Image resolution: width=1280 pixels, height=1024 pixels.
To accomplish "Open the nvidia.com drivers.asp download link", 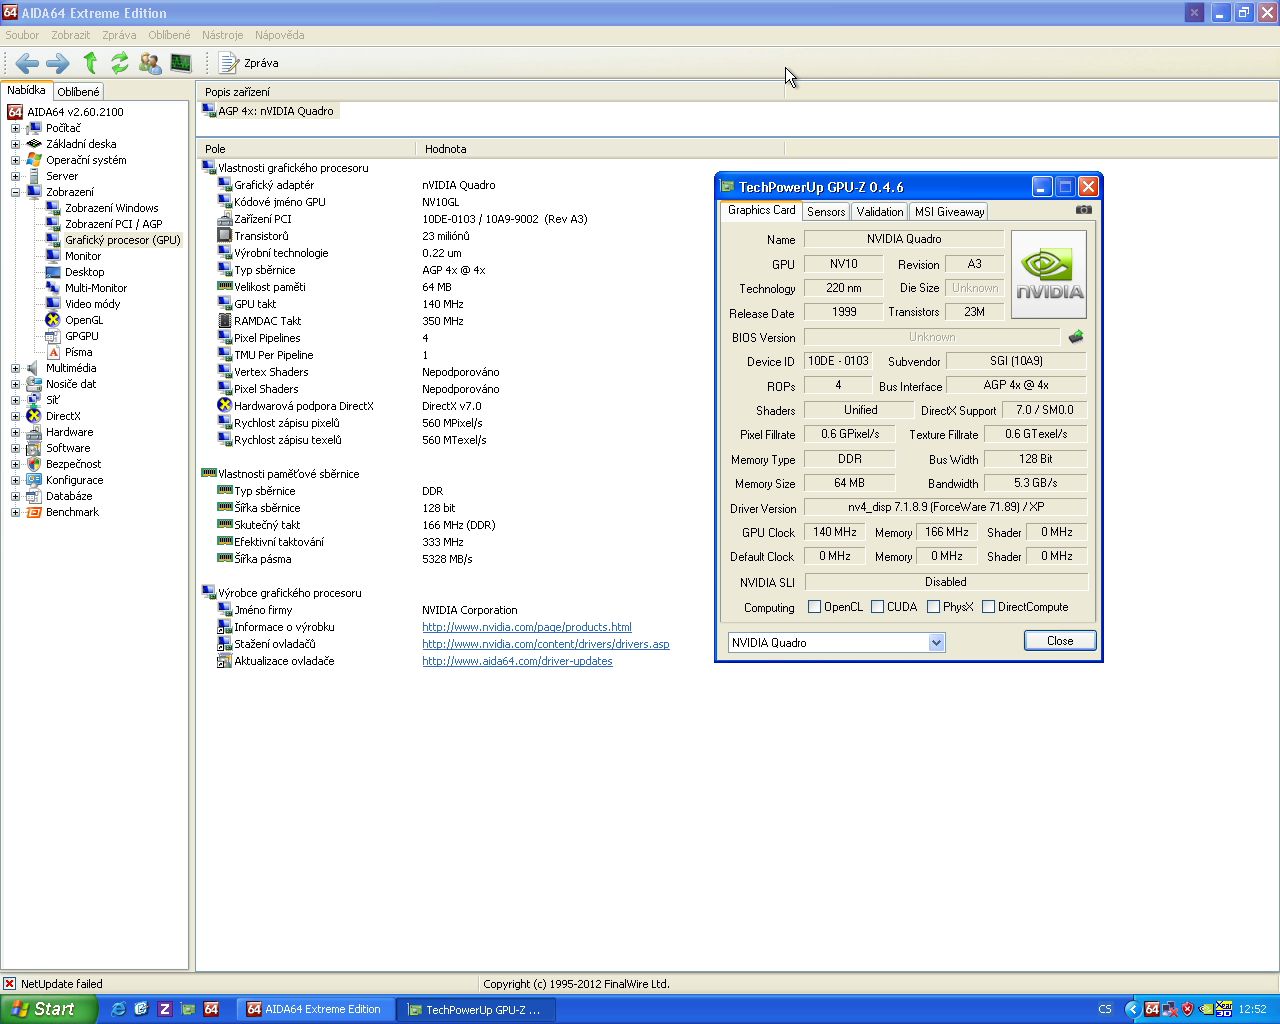I will (545, 644).
